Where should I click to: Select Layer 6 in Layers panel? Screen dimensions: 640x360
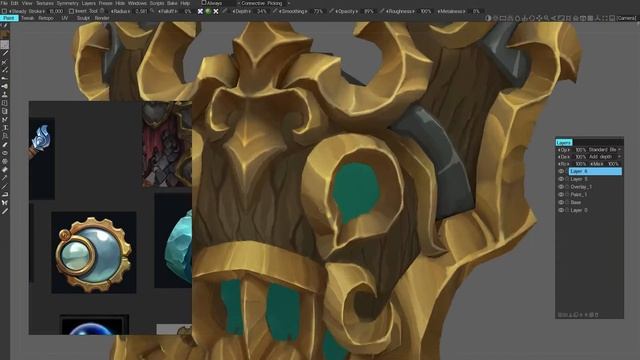point(595,171)
